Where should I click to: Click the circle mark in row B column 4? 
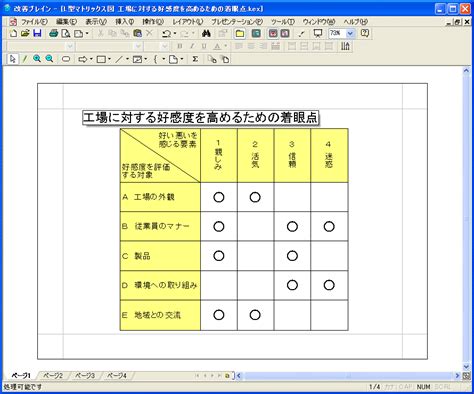pyautogui.click(x=329, y=227)
